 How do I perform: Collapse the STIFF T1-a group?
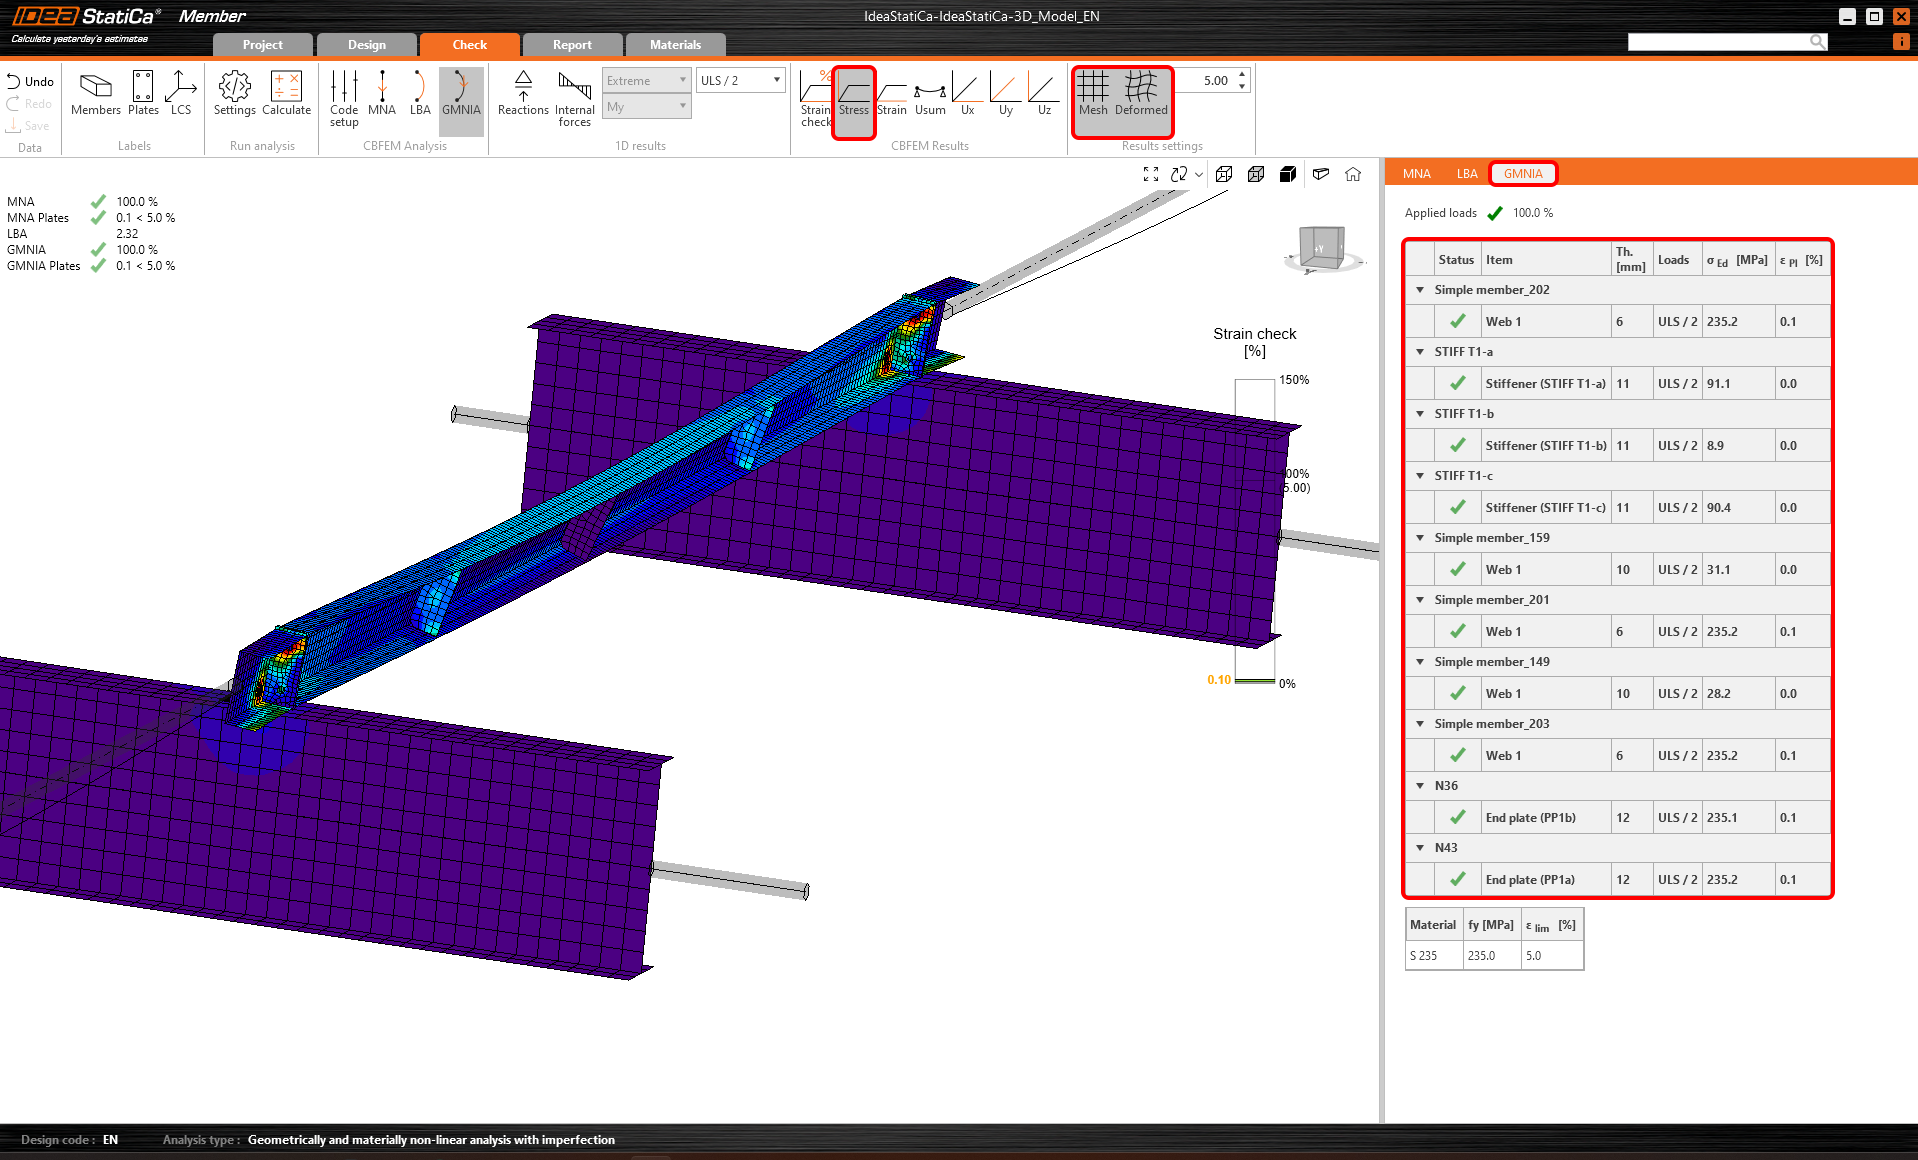pyautogui.click(x=1420, y=352)
